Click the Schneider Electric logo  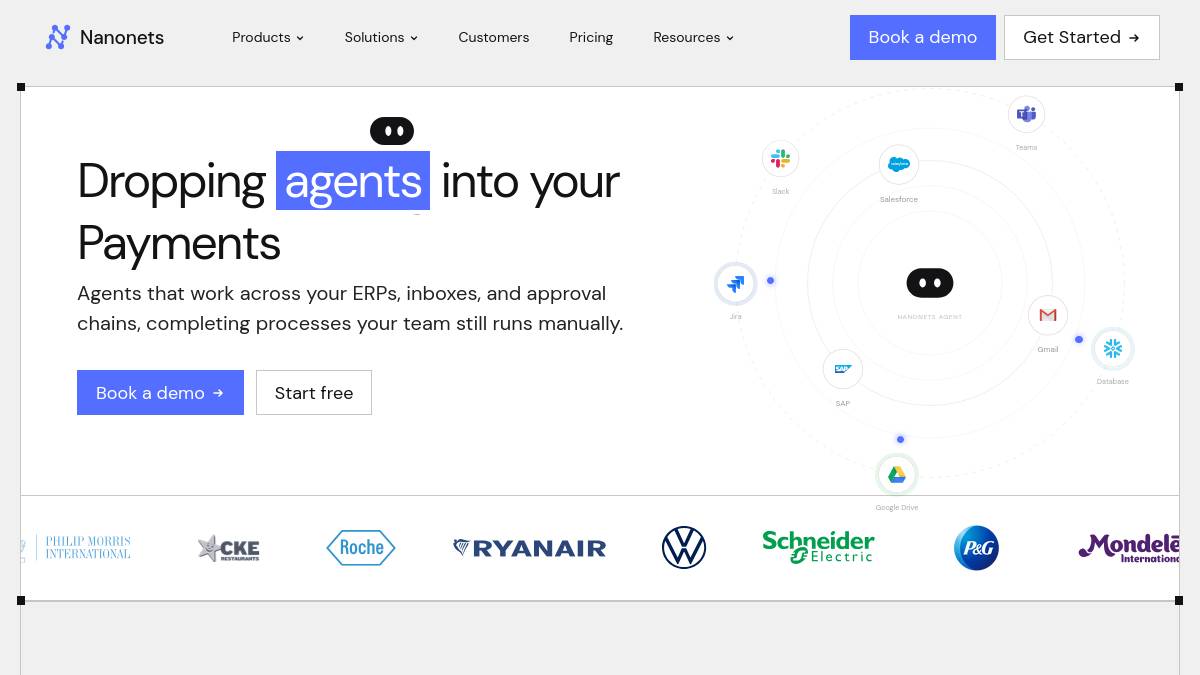coord(818,547)
